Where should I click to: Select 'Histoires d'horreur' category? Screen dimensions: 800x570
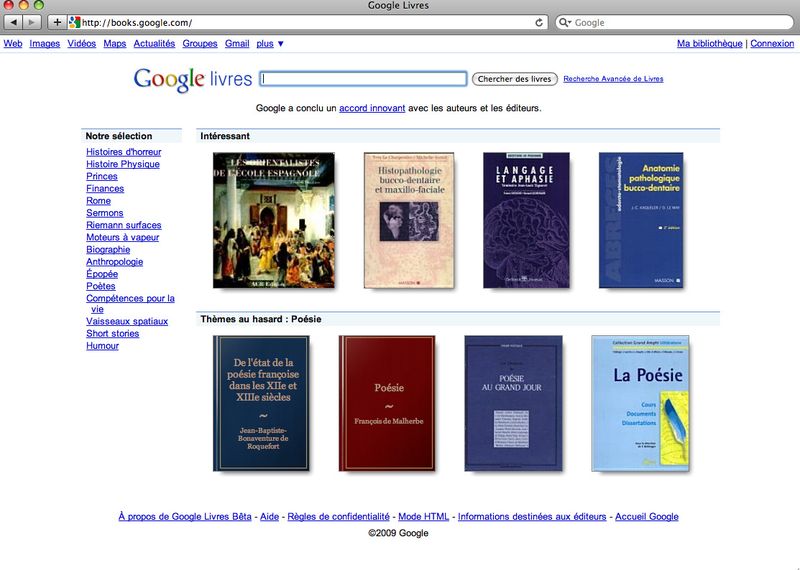pos(123,152)
